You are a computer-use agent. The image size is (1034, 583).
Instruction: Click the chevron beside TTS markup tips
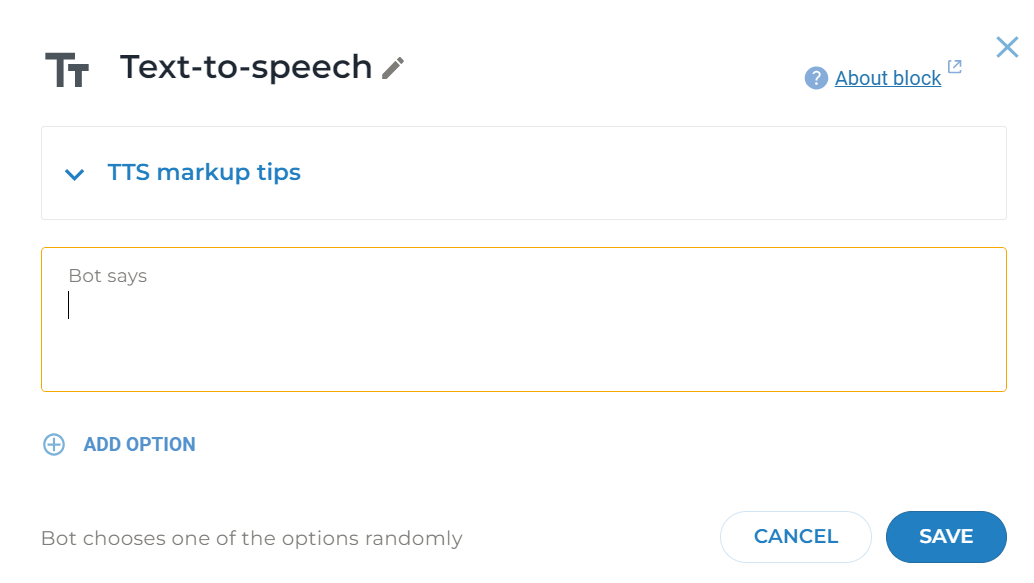pyautogui.click(x=74, y=174)
